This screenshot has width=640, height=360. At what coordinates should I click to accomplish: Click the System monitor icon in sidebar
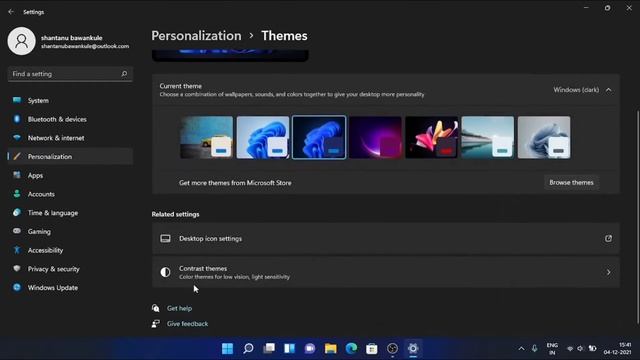17,100
